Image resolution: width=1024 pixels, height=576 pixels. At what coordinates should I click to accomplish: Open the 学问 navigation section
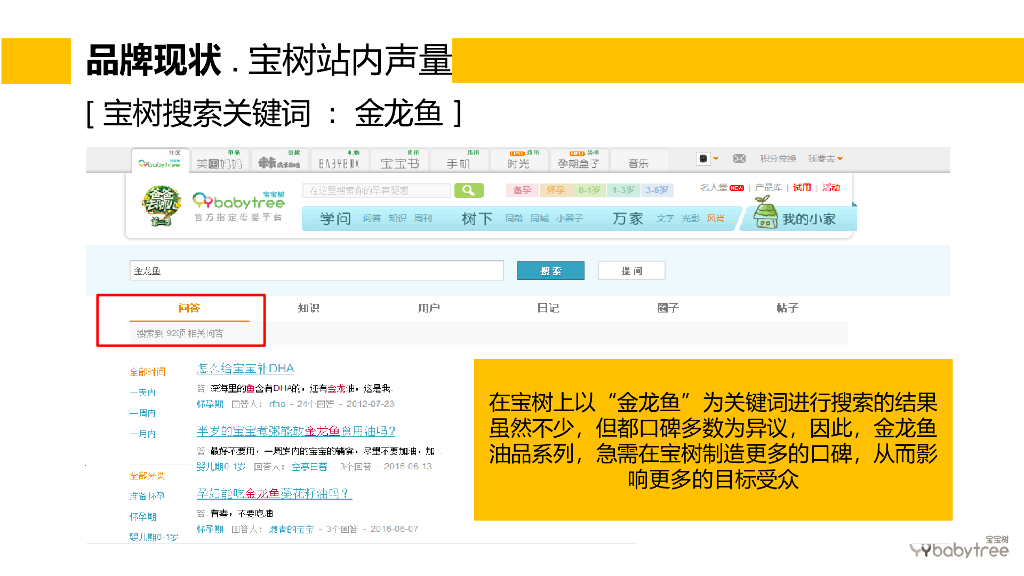[336, 219]
